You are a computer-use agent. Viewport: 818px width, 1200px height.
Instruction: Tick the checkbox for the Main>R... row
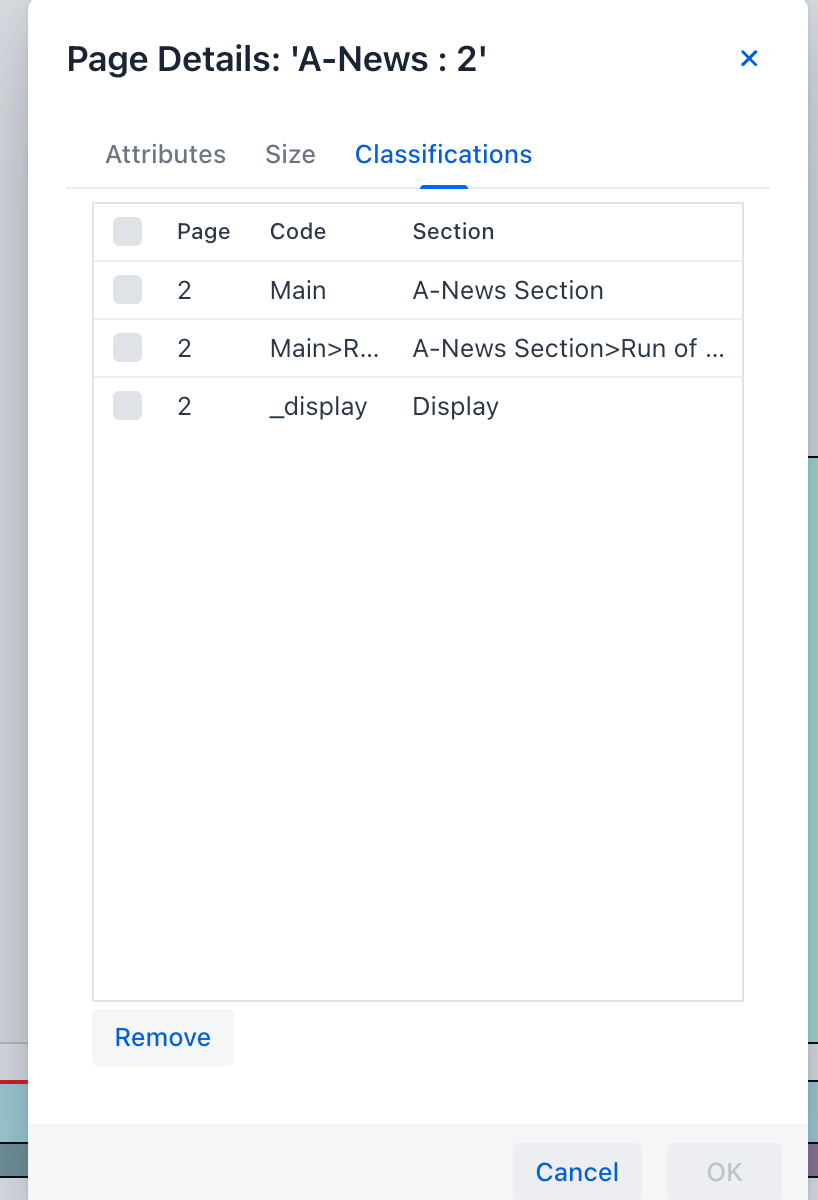click(128, 349)
